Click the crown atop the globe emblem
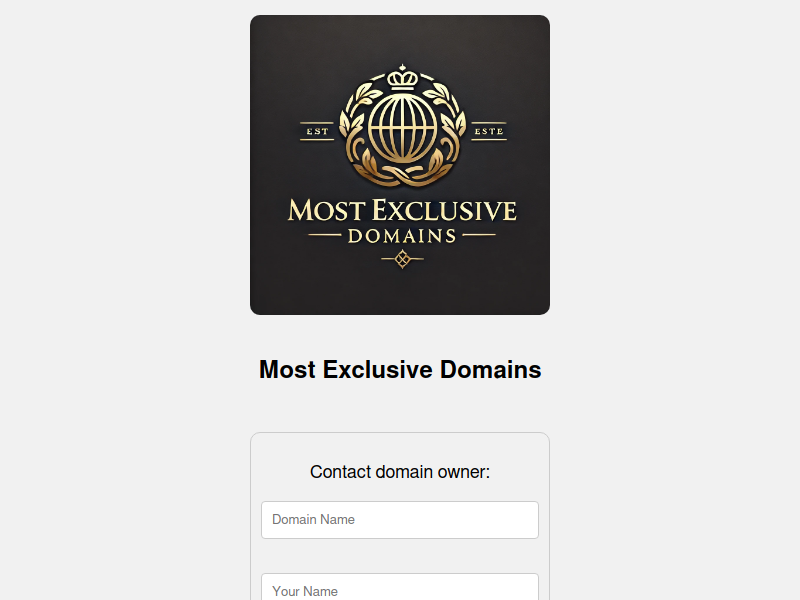 403,78
